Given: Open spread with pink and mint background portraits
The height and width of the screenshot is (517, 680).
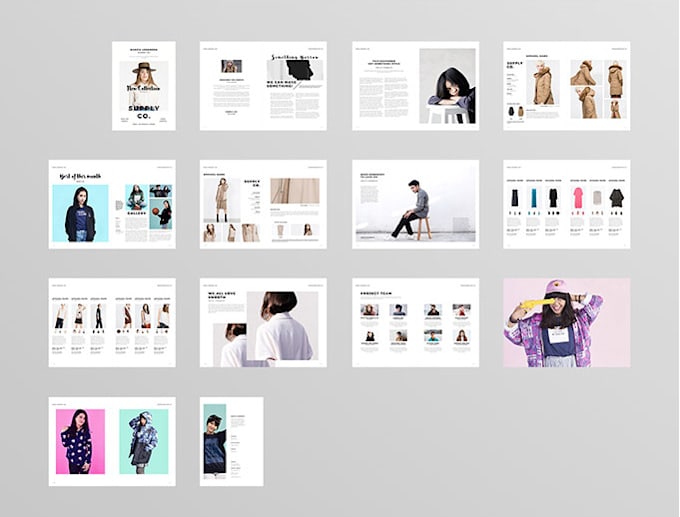Looking at the screenshot, I should click(112, 442).
